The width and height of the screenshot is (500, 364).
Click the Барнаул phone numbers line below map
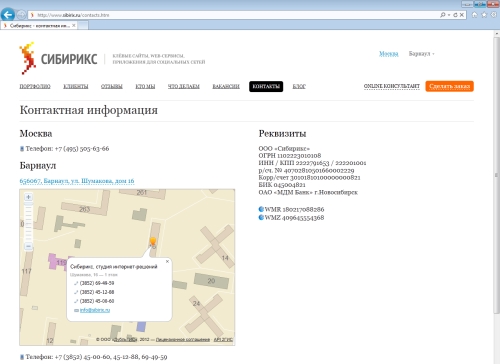(x=96, y=357)
